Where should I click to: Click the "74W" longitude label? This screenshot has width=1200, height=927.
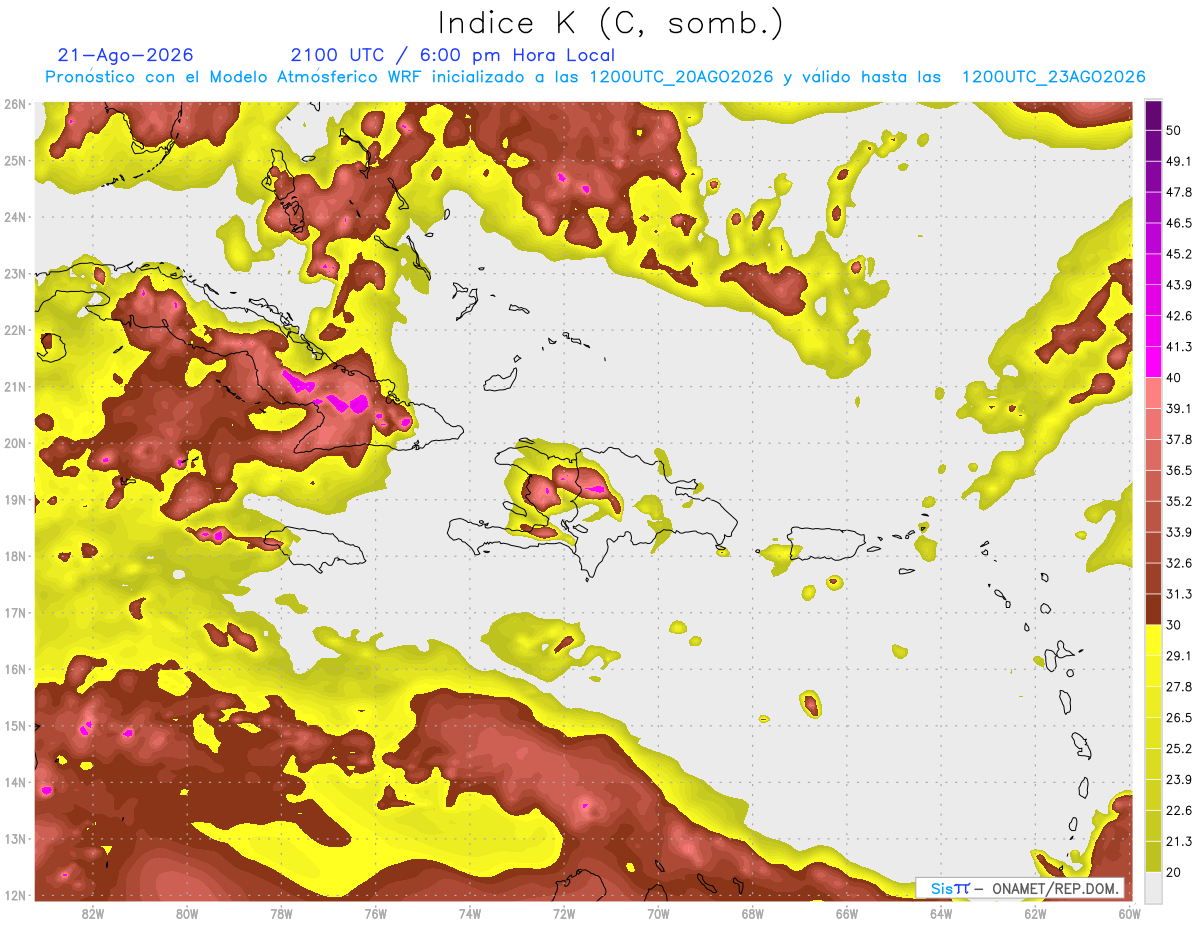[470, 913]
